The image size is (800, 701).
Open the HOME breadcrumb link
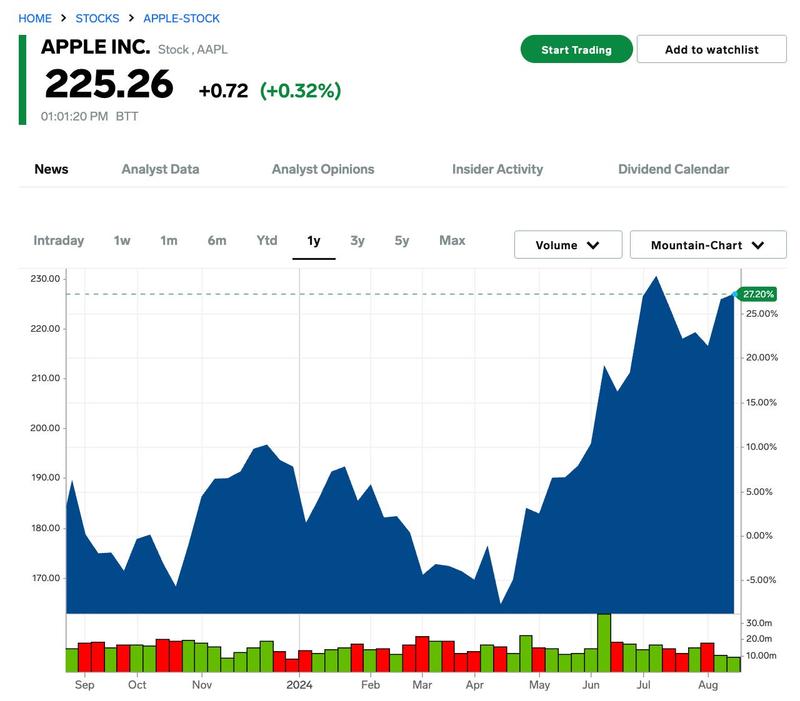pos(35,18)
